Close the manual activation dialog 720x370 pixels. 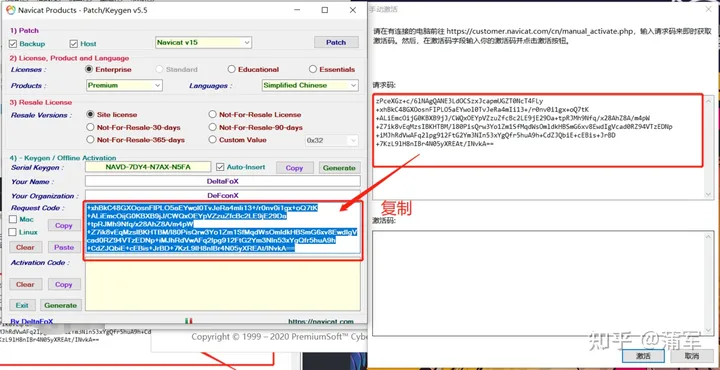(x=708, y=9)
